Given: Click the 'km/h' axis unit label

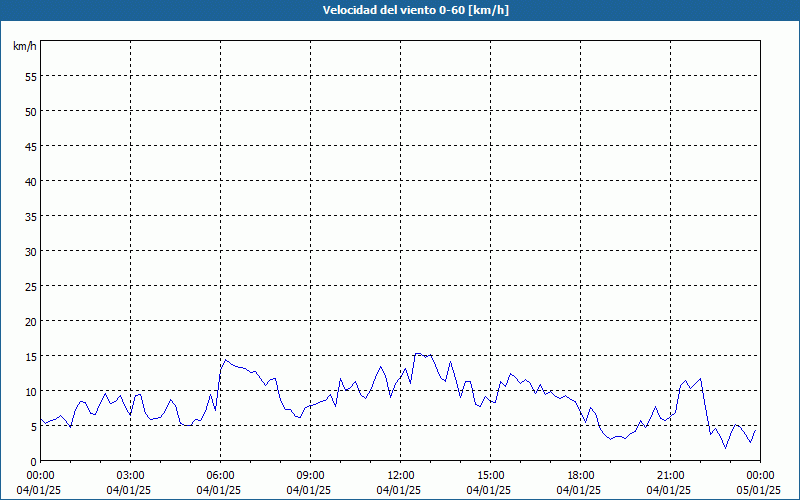Looking at the screenshot, I should click(25, 46).
